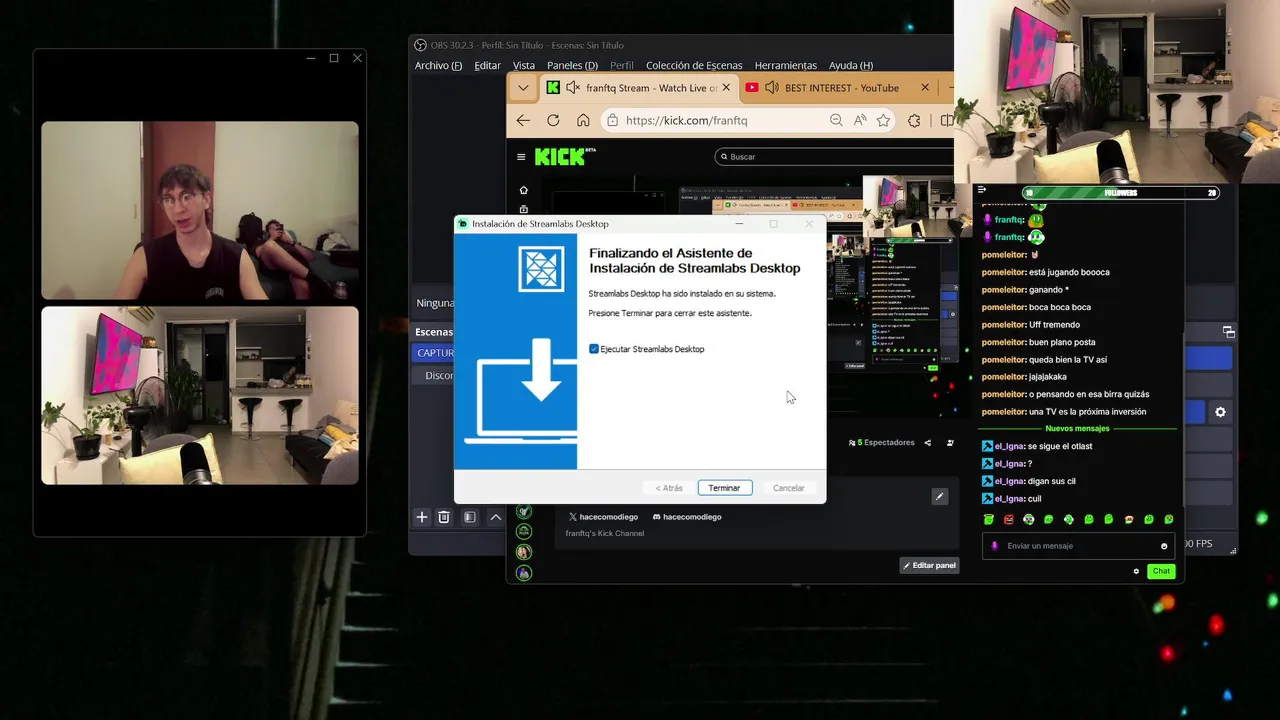
Task: Open Herramientas menu in OBS
Action: click(785, 66)
